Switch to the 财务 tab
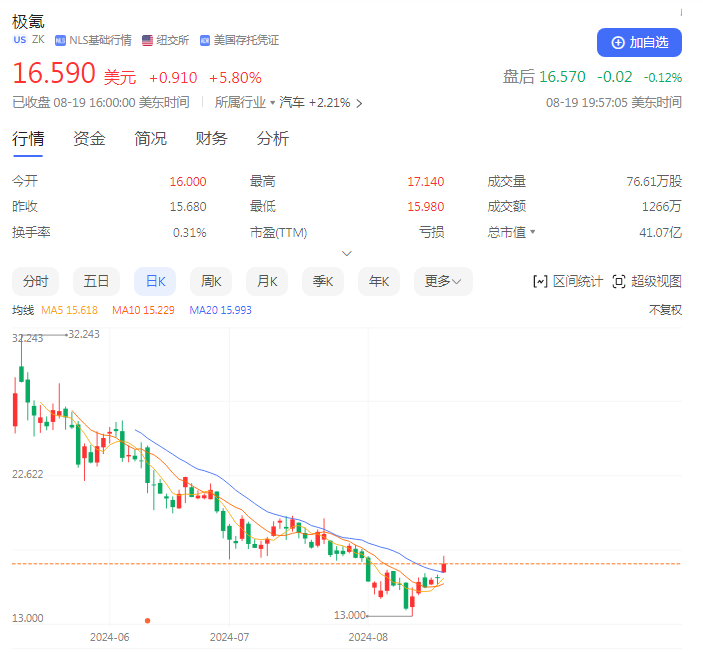The width and height of the screenshot is (703, 652). point(211,139)
